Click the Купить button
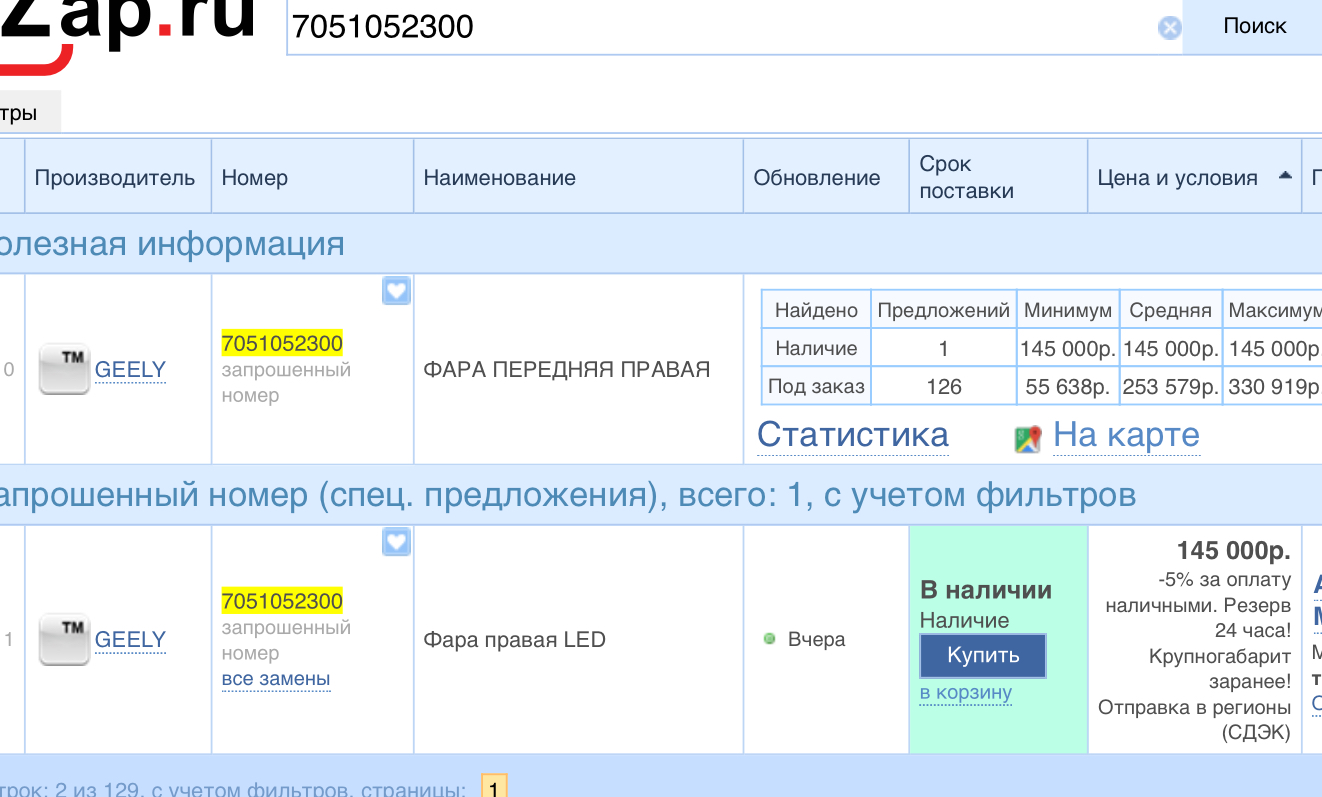Screen dimensions: 1322x797 [x=983, y=656]
